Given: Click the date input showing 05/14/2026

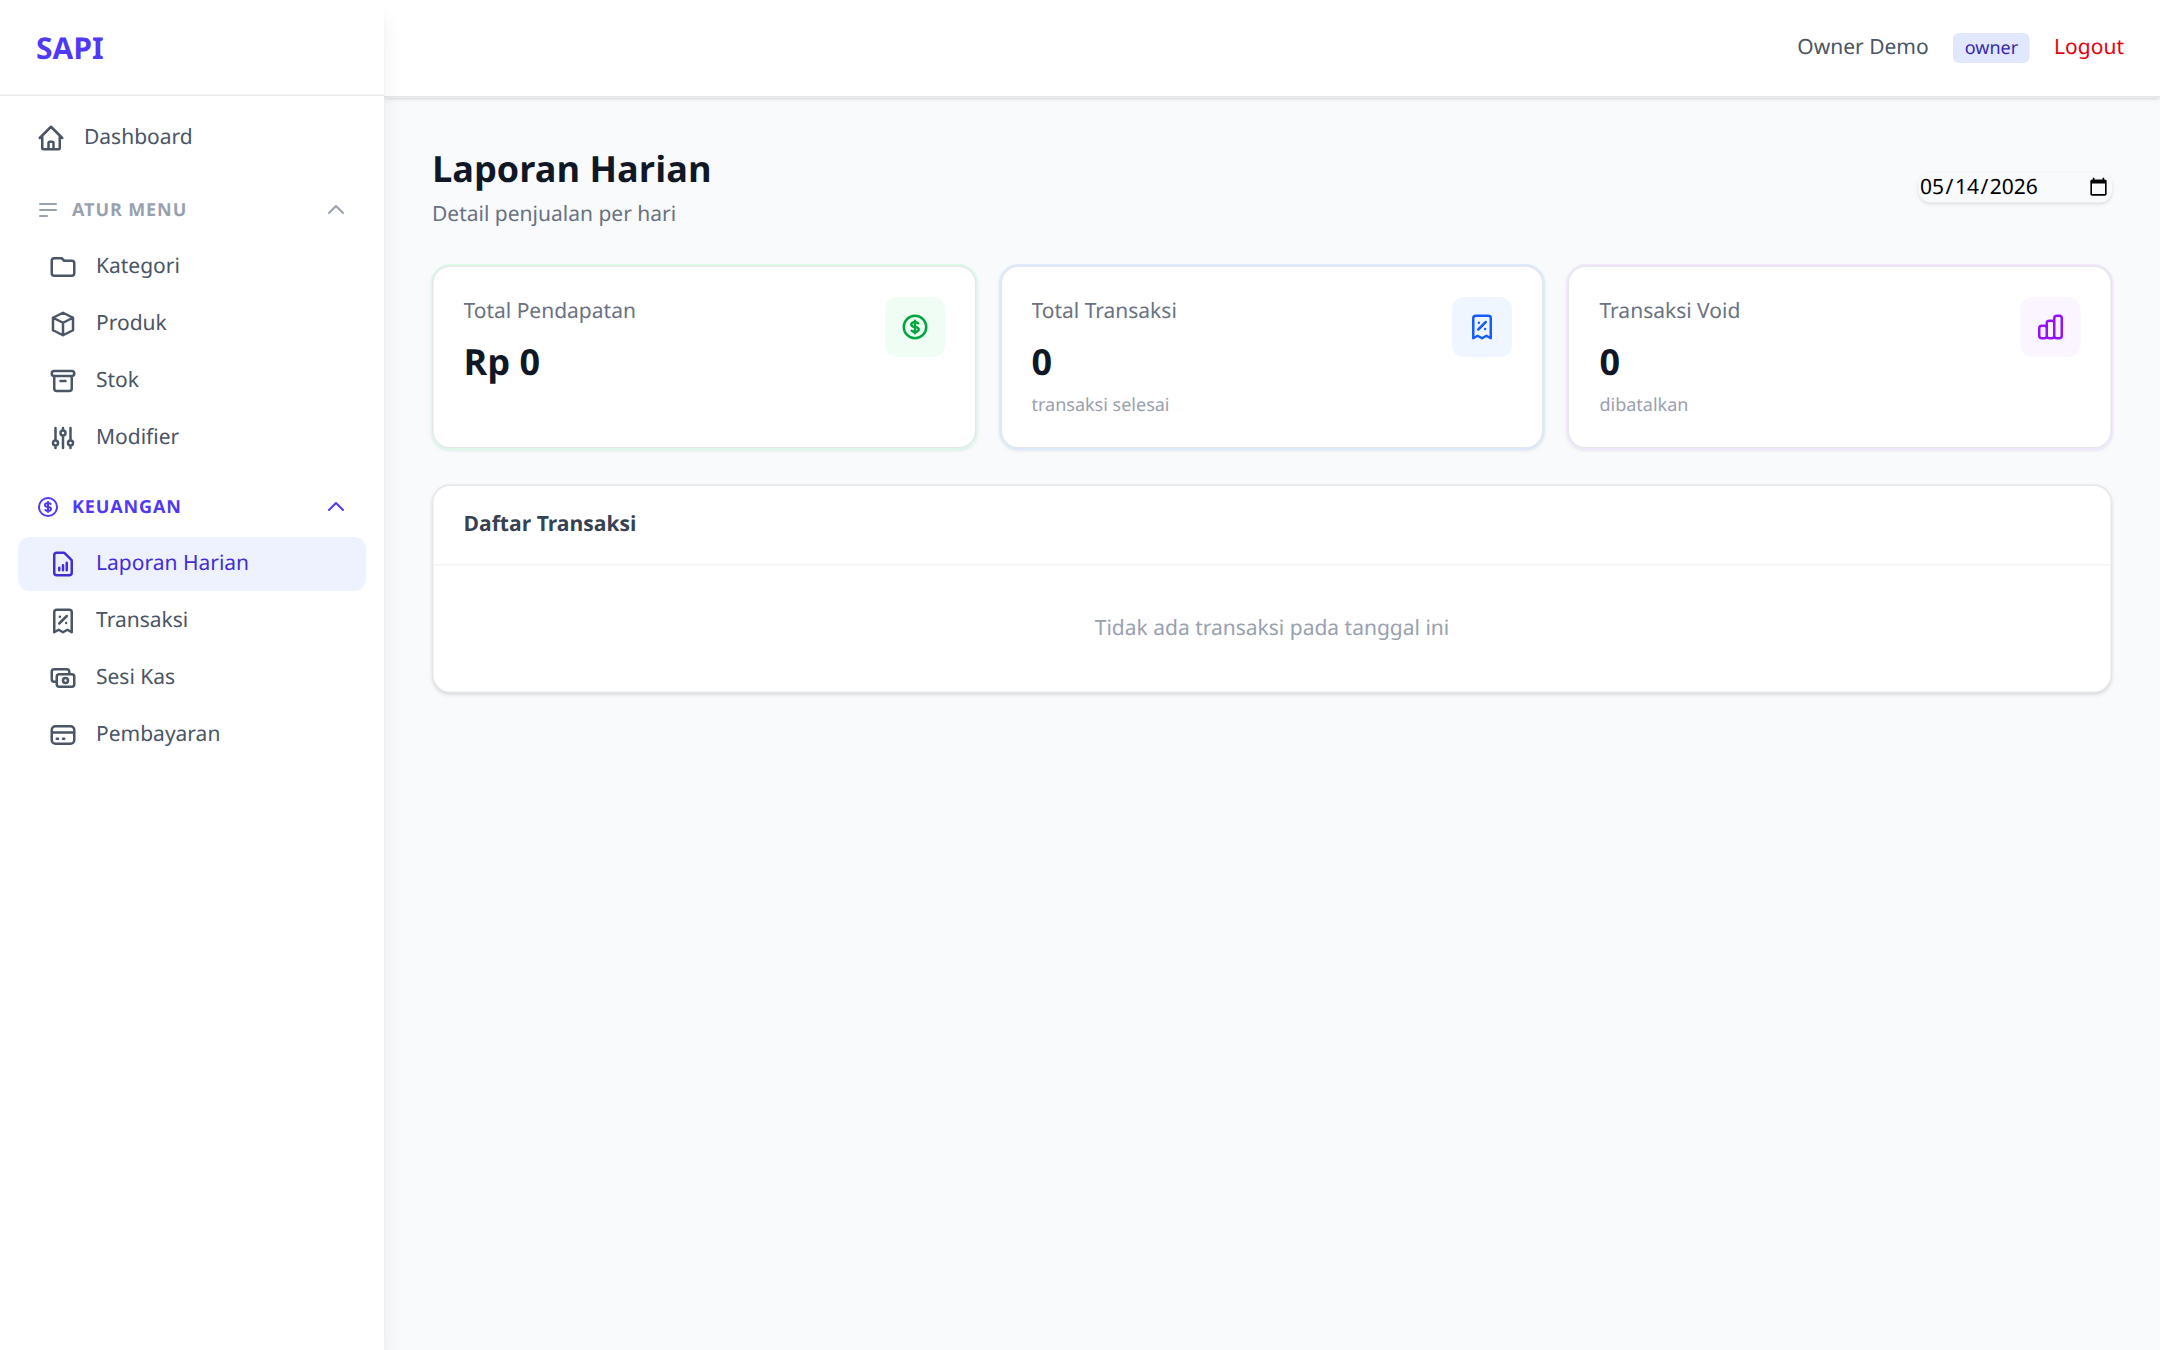Looking at the screenshot, I should point(2014,187).
